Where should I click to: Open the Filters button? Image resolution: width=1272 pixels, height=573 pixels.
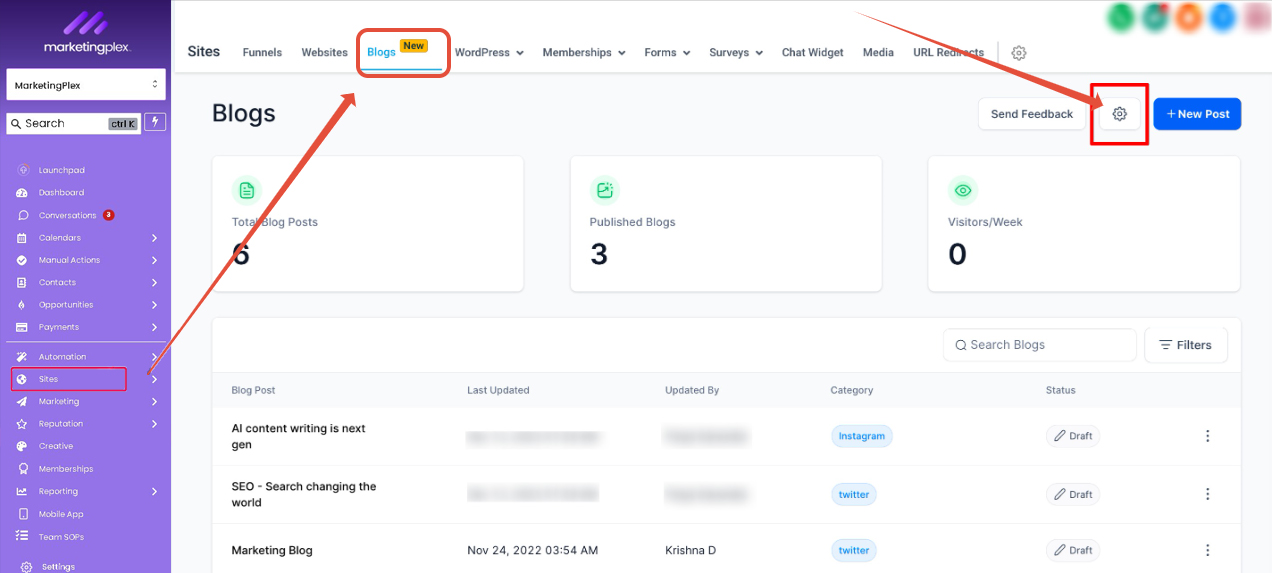(1186, 345)
